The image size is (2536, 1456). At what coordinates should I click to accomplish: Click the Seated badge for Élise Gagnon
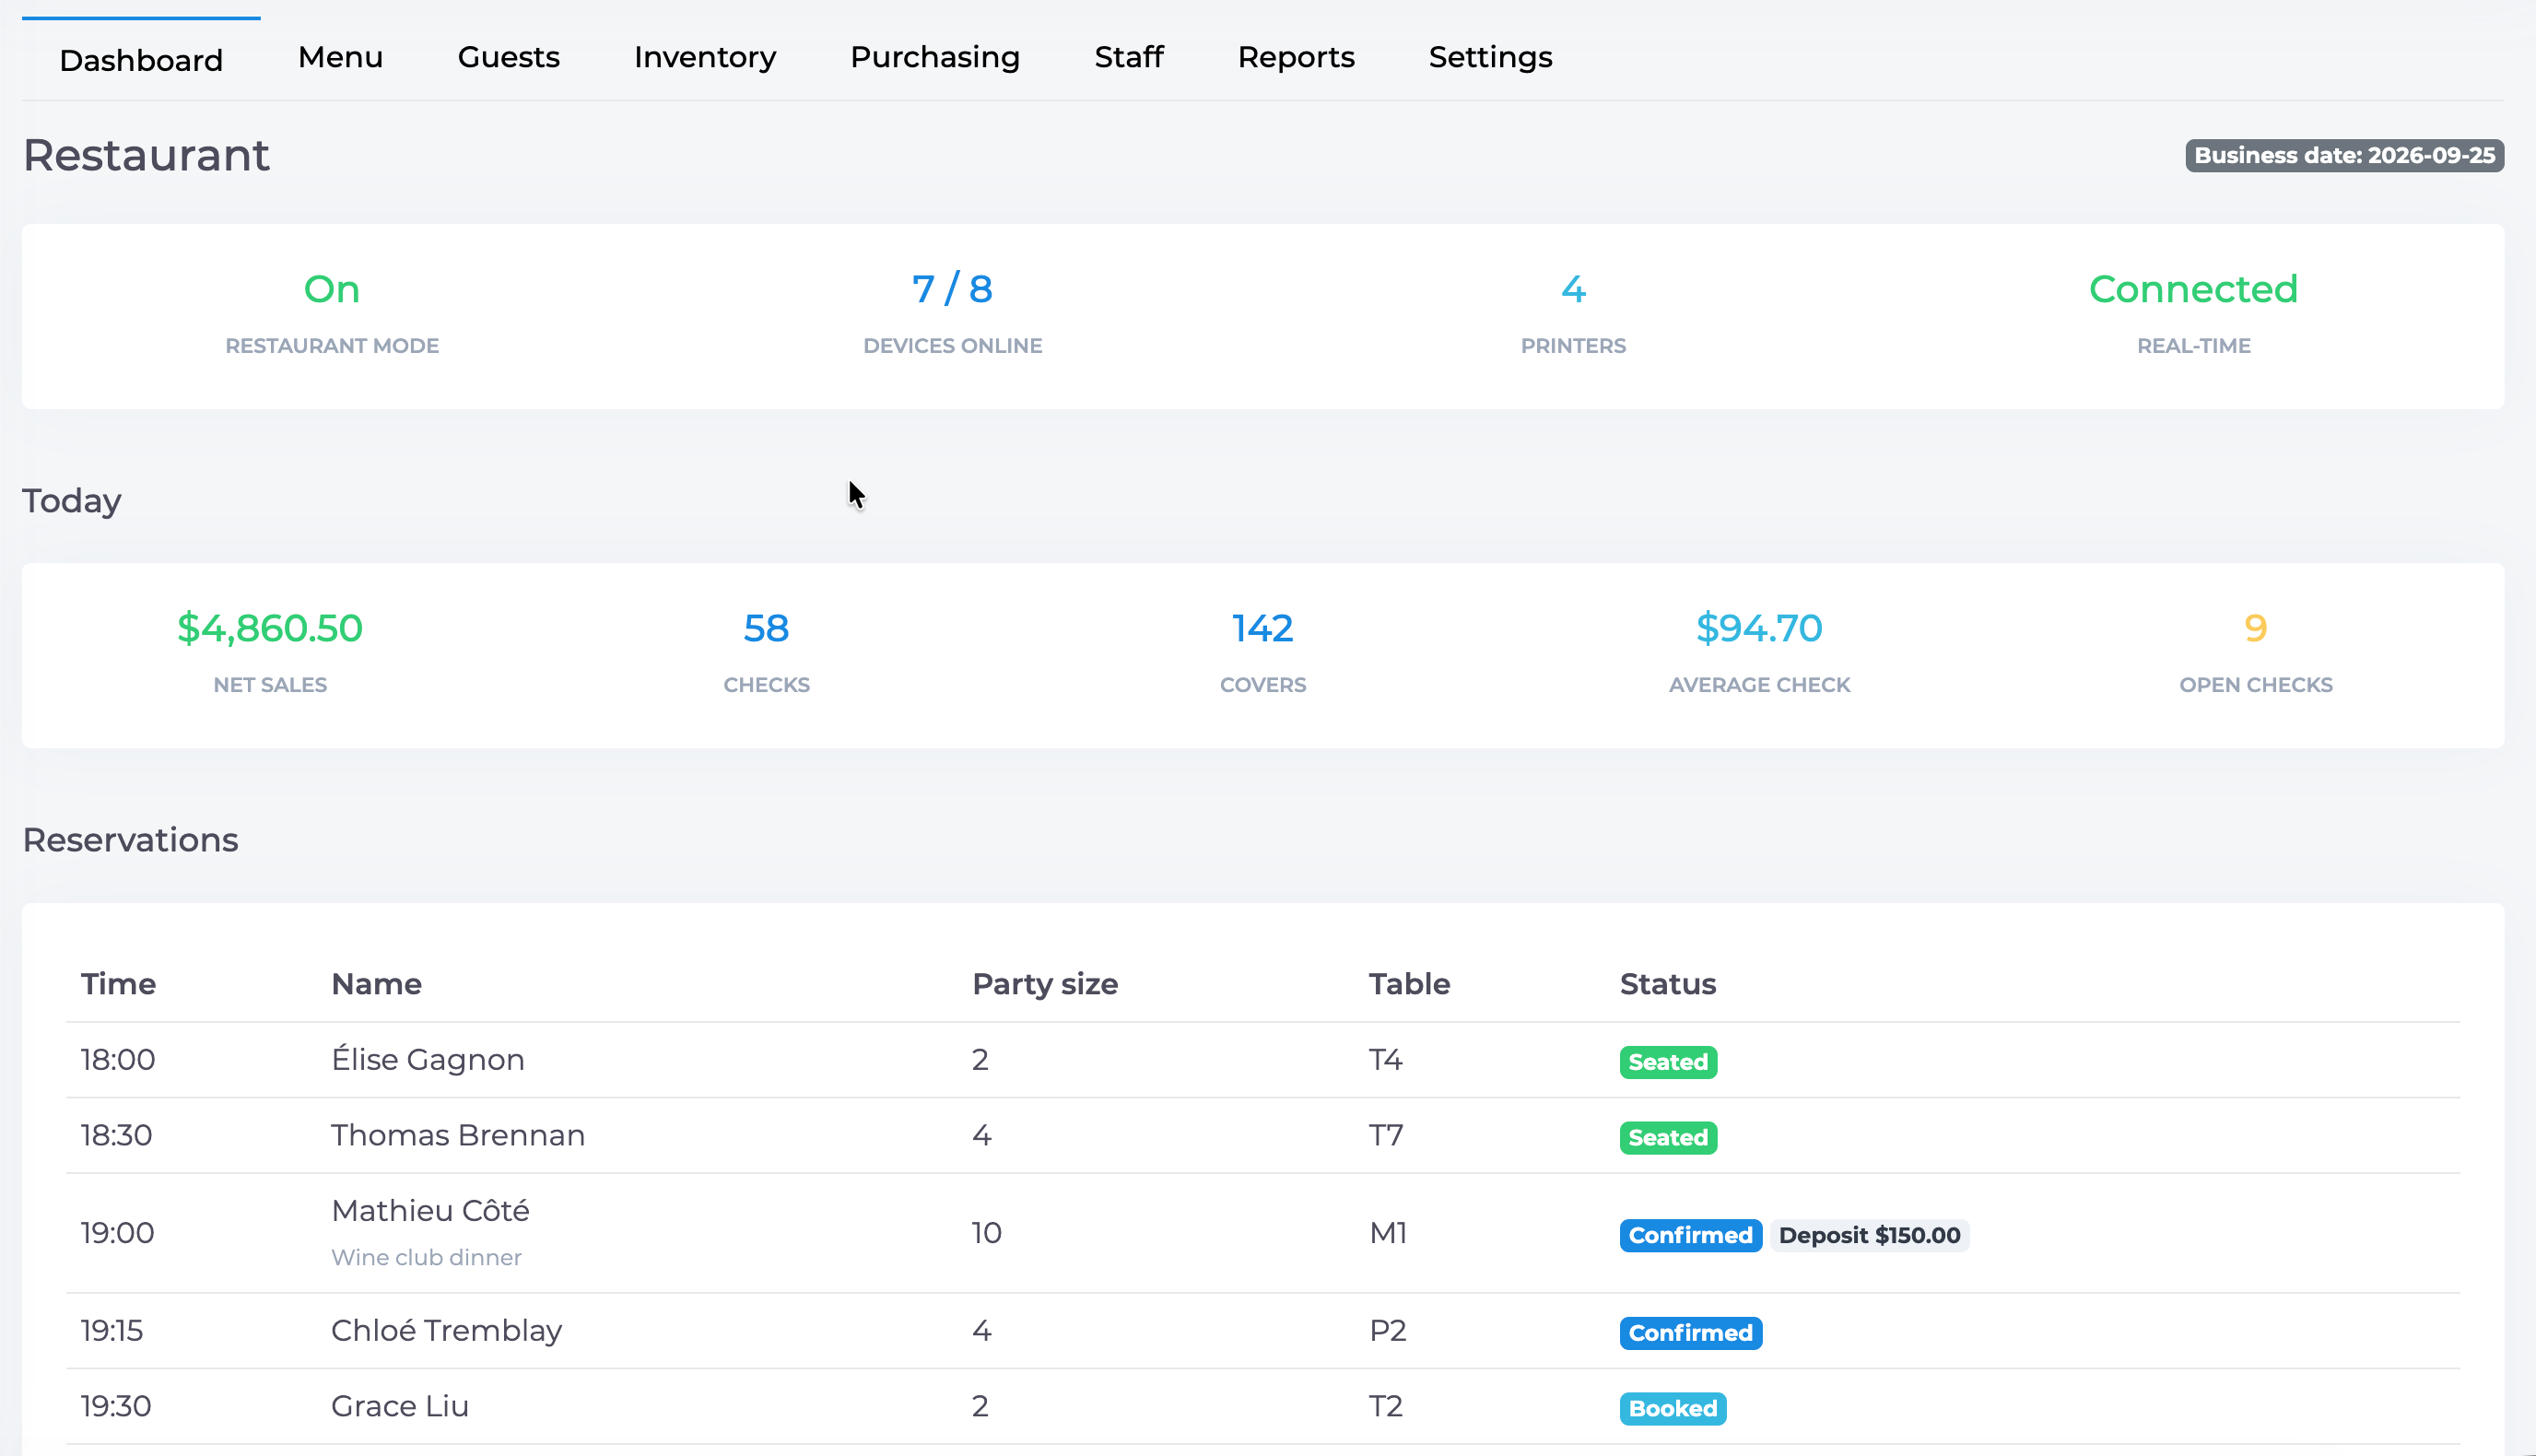click(1668, 1062)
